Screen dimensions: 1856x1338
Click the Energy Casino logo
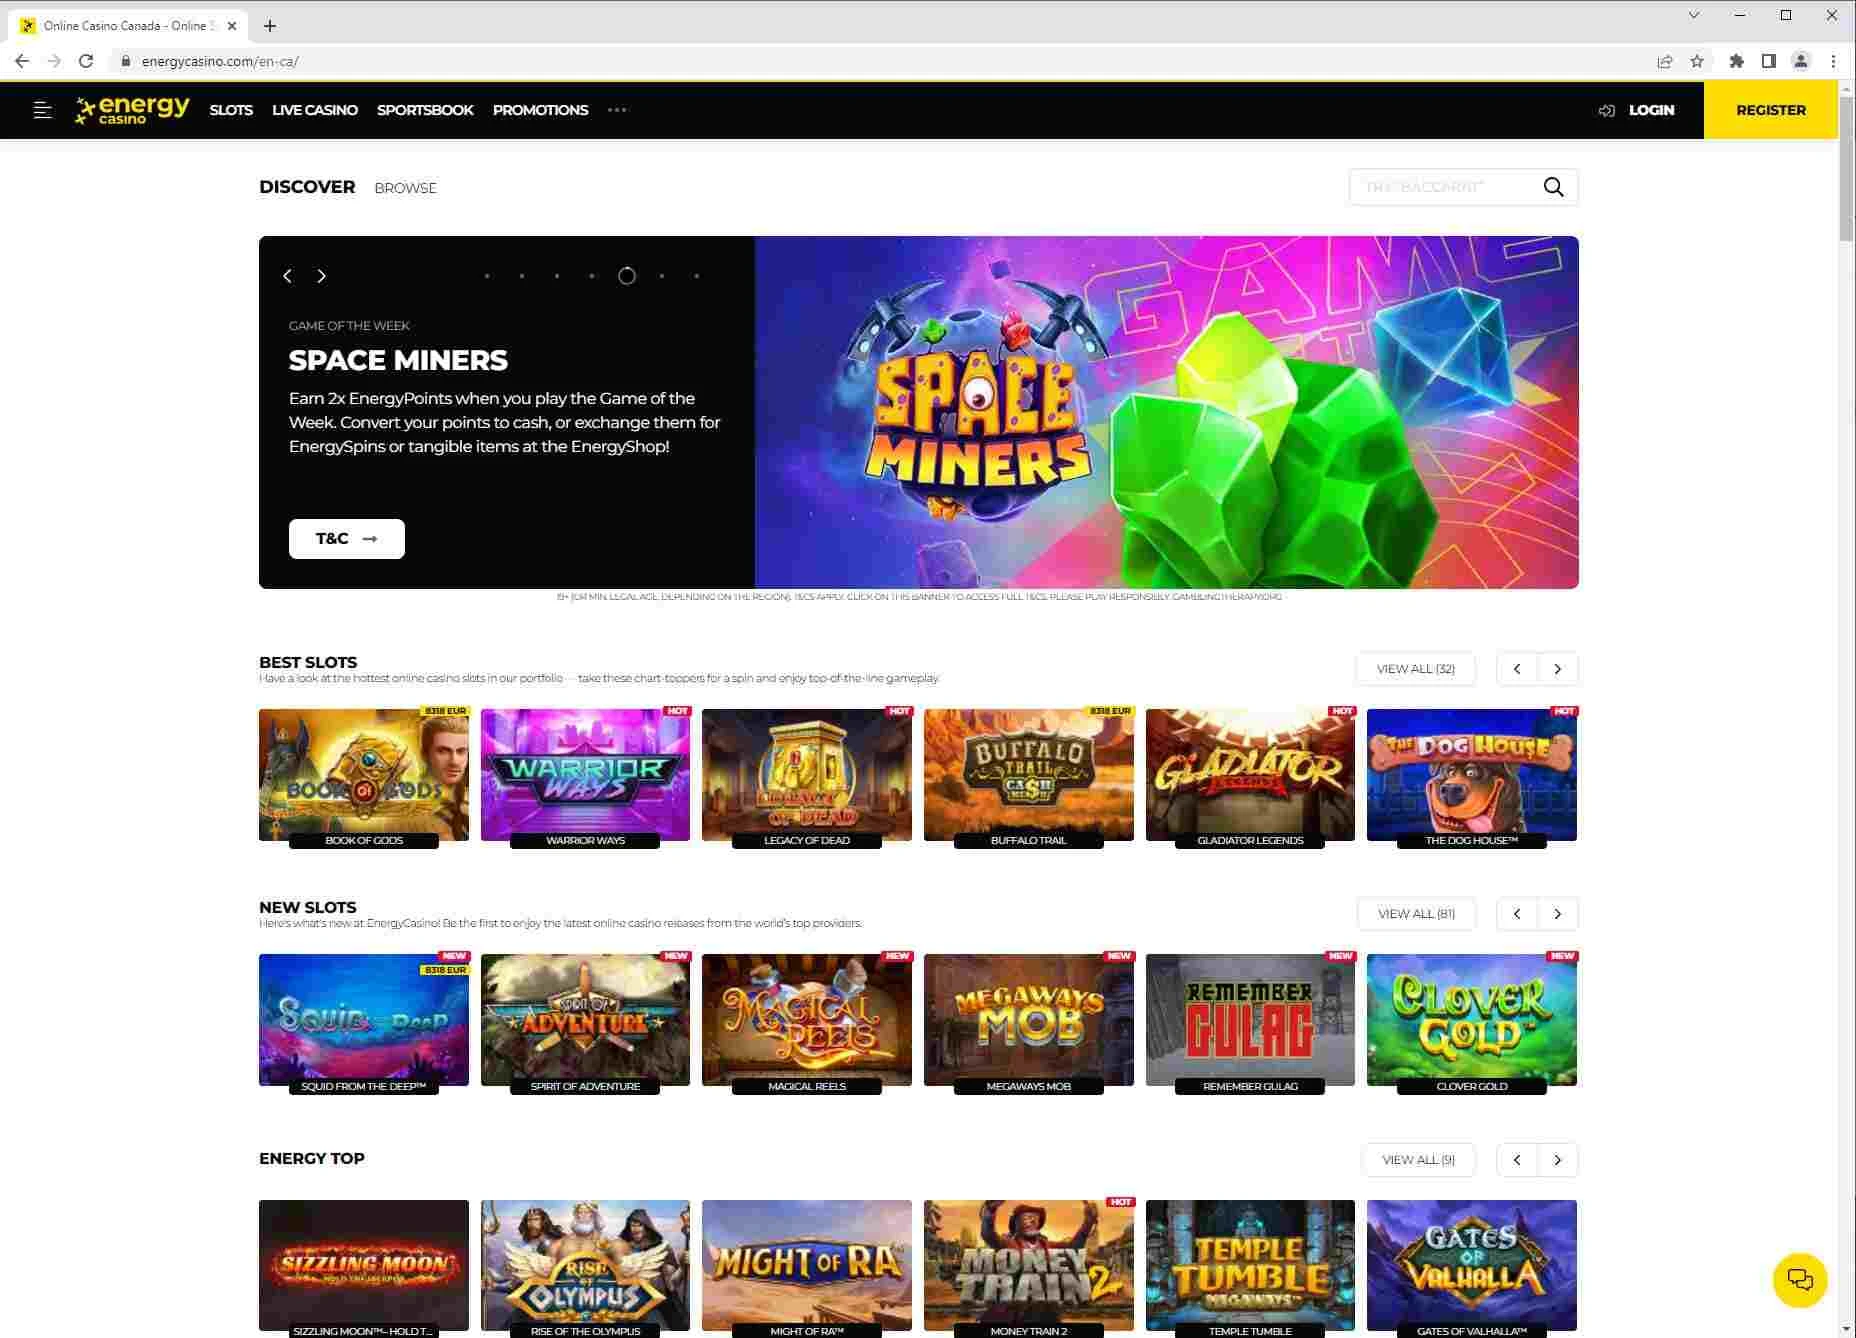click(132, 110)
